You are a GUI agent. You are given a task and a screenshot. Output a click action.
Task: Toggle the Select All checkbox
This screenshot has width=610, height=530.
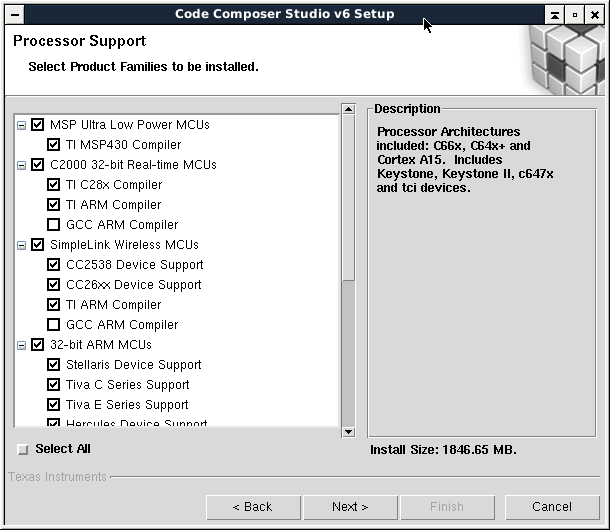pos(23,450)
